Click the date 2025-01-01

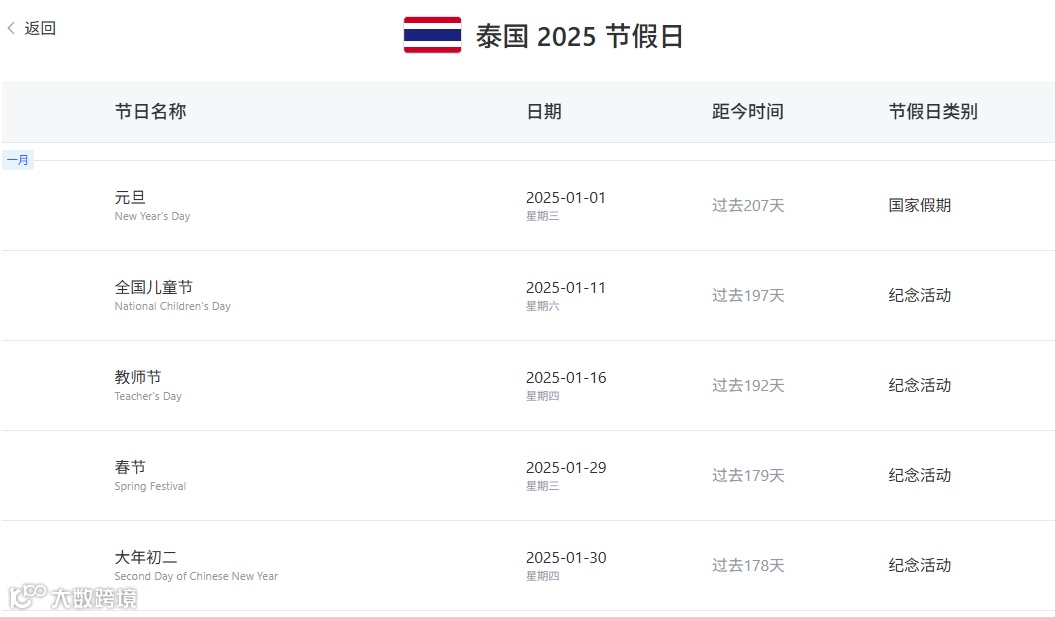[566, 198]
